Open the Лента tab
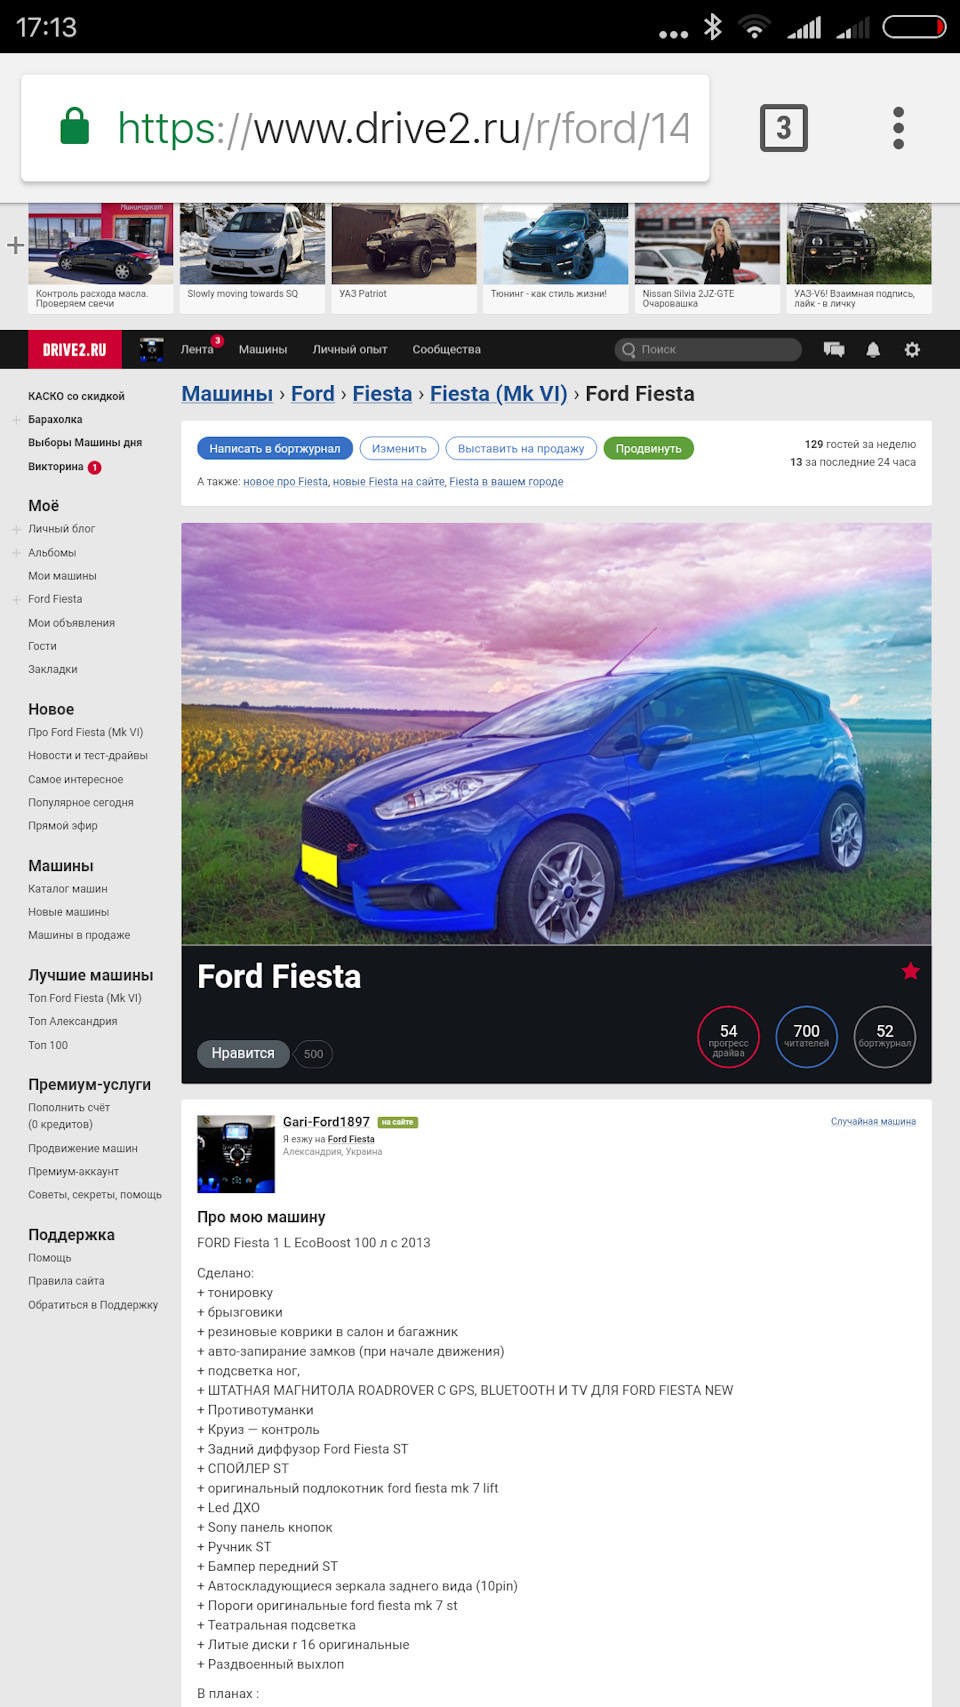The width and height of the screenshot is (960, 1707). pos(197,350)
